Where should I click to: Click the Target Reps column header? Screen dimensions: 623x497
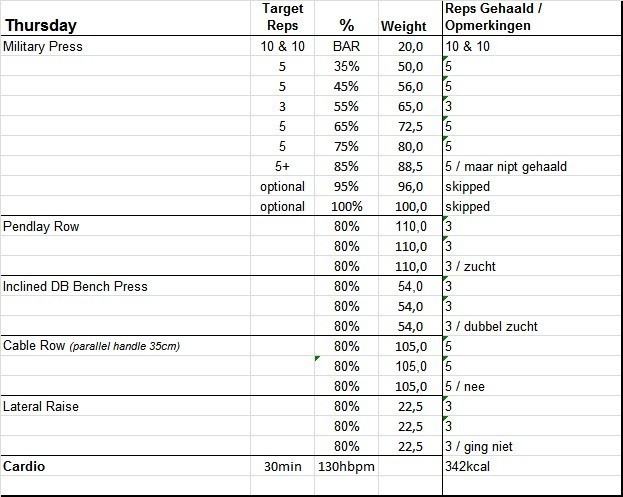[x=282, y=17]
